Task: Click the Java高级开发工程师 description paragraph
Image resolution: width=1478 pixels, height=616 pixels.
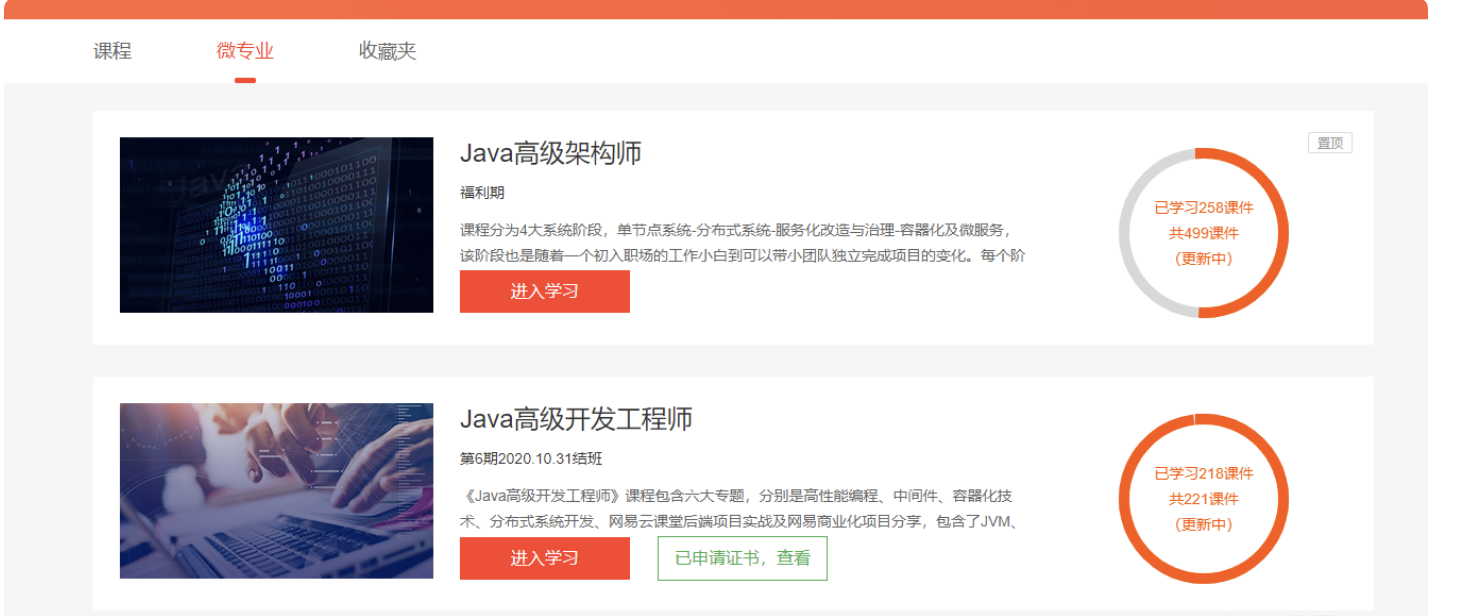Action: pos(741,508)
